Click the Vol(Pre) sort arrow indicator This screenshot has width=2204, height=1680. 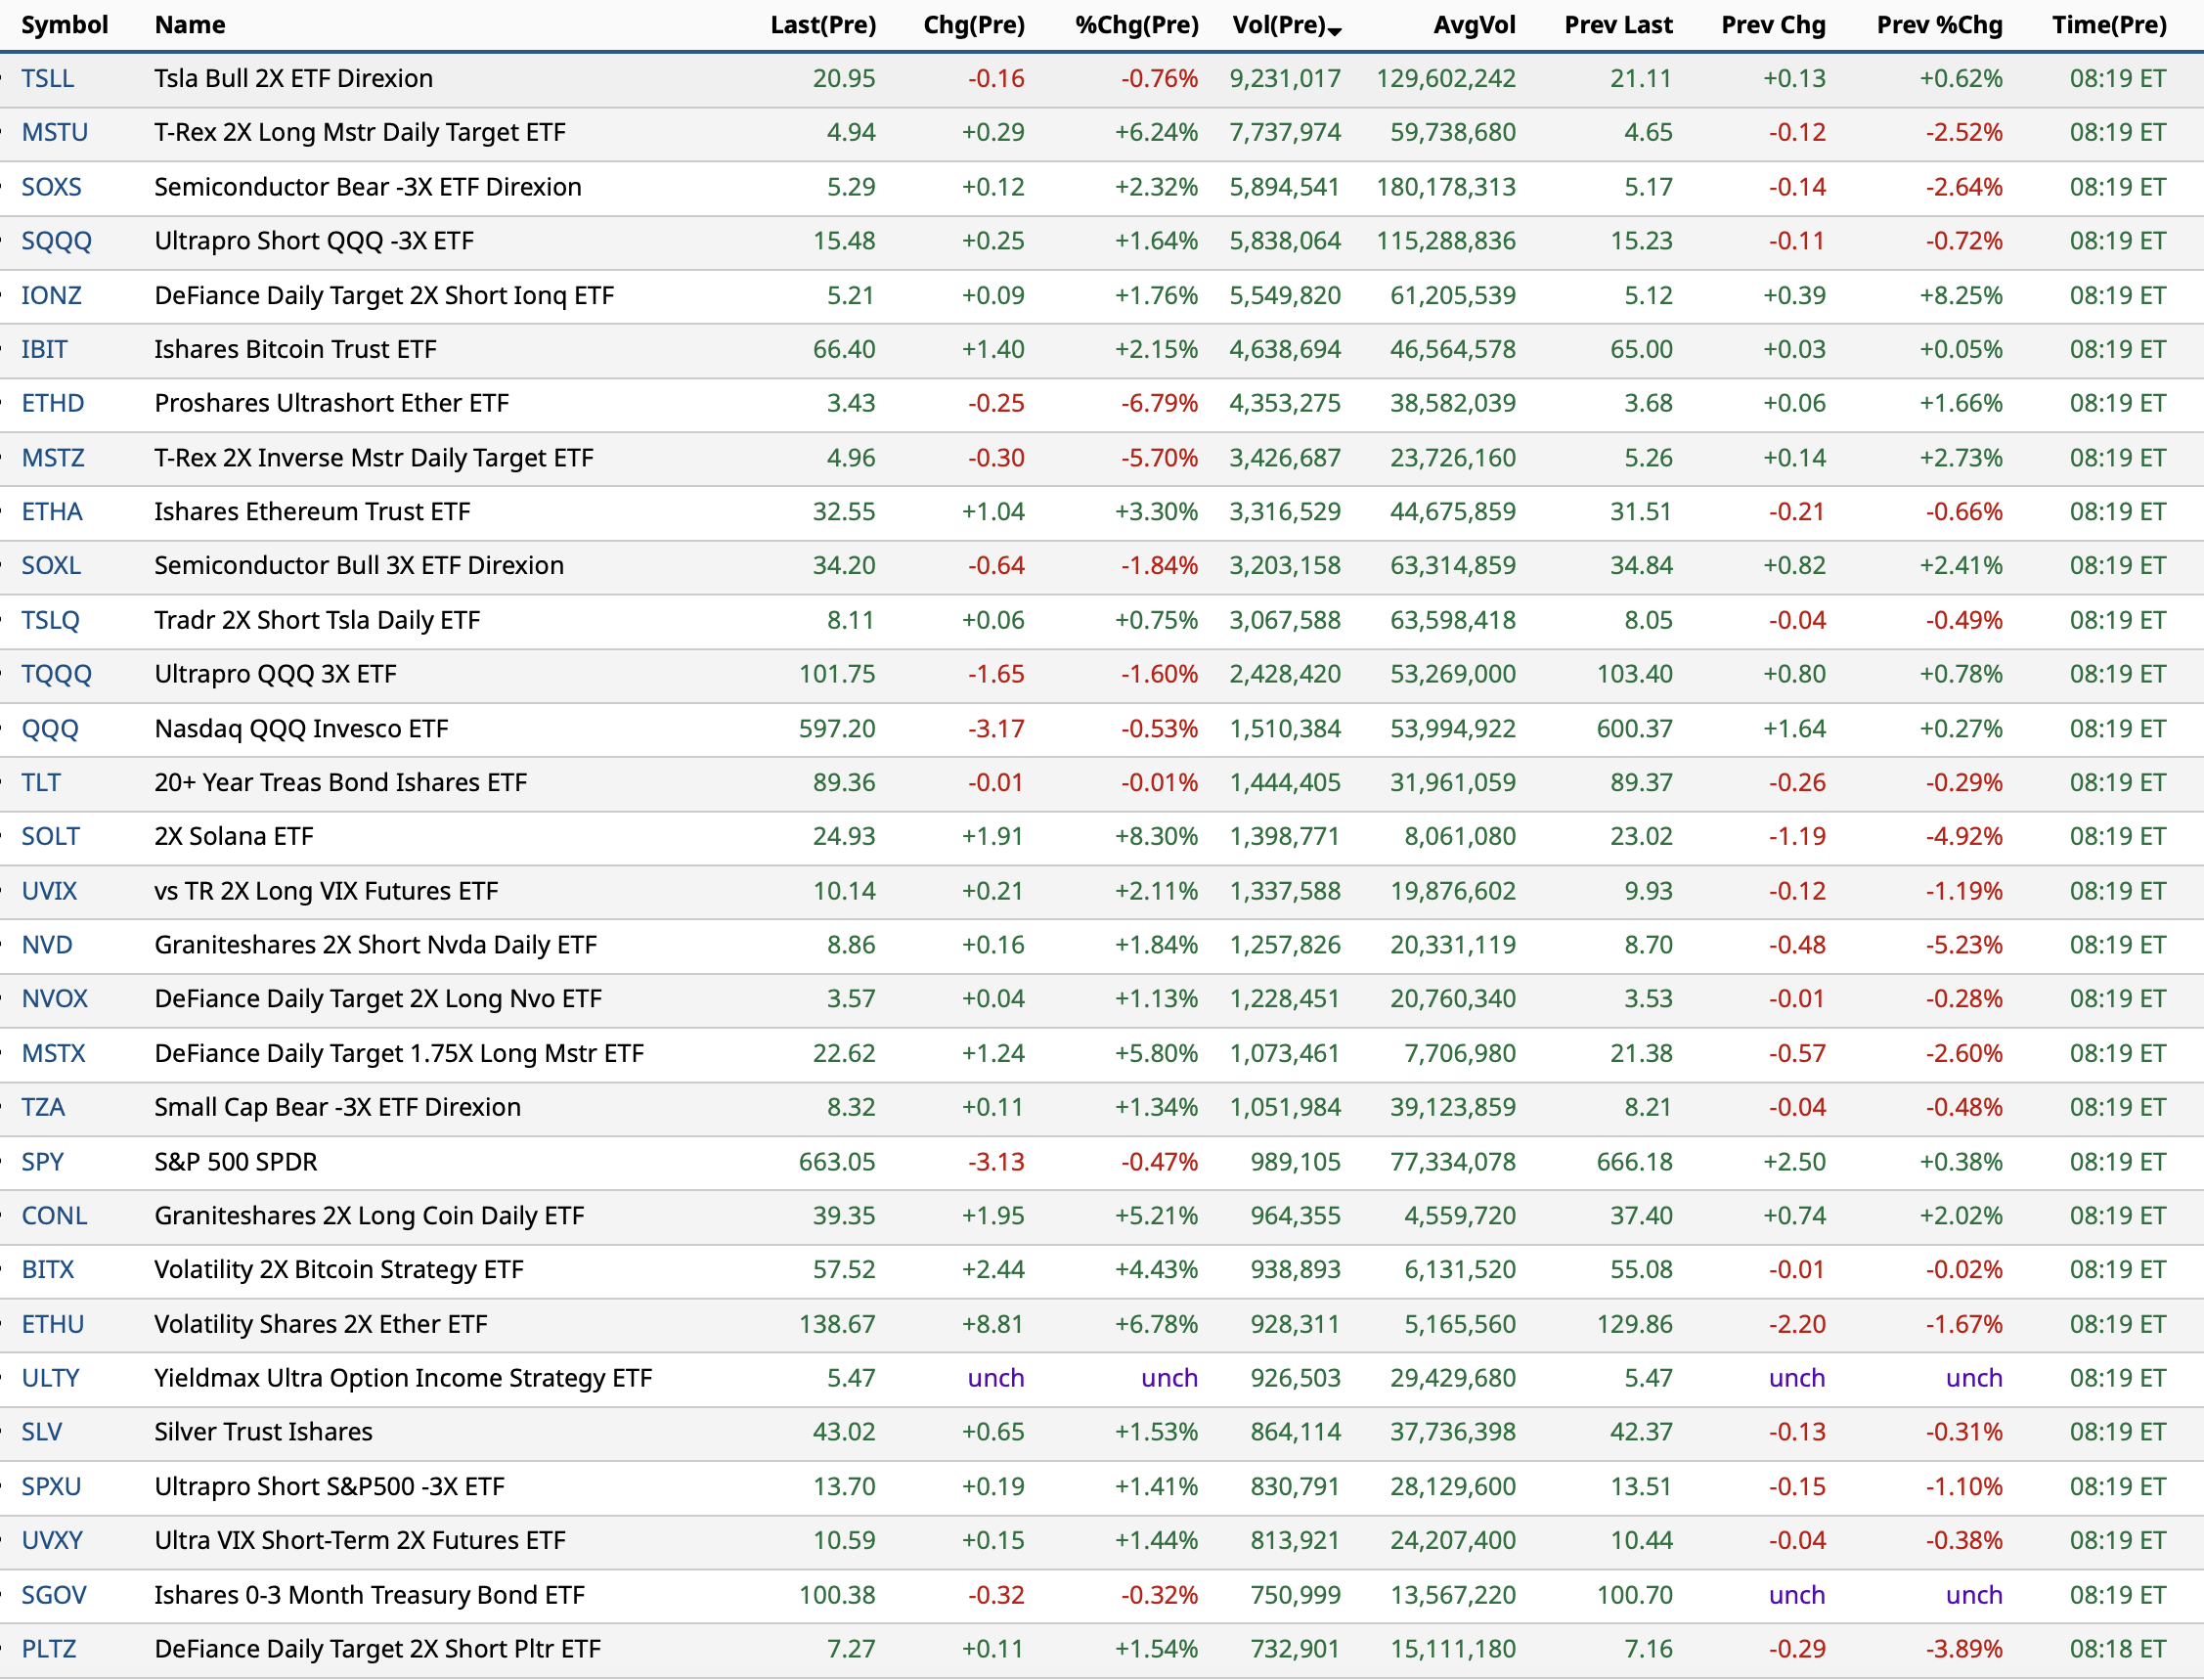(1335, 32)
